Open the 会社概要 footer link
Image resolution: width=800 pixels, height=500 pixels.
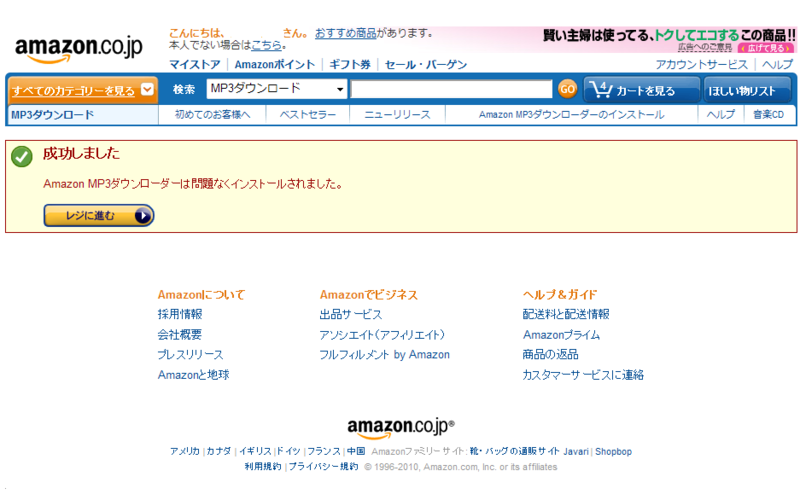(180, 335)
